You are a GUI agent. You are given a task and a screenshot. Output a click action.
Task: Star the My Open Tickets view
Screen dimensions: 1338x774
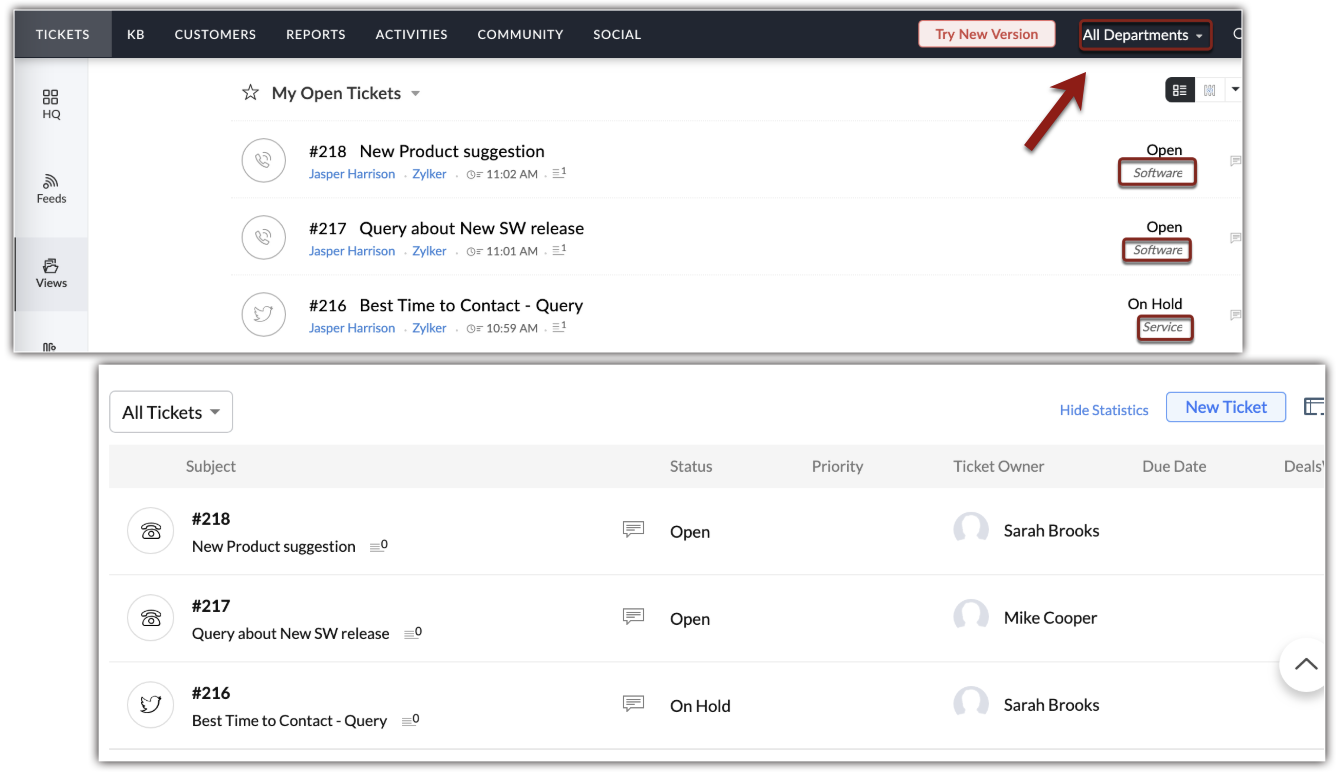pyautogui.click(x=250, y=93)
